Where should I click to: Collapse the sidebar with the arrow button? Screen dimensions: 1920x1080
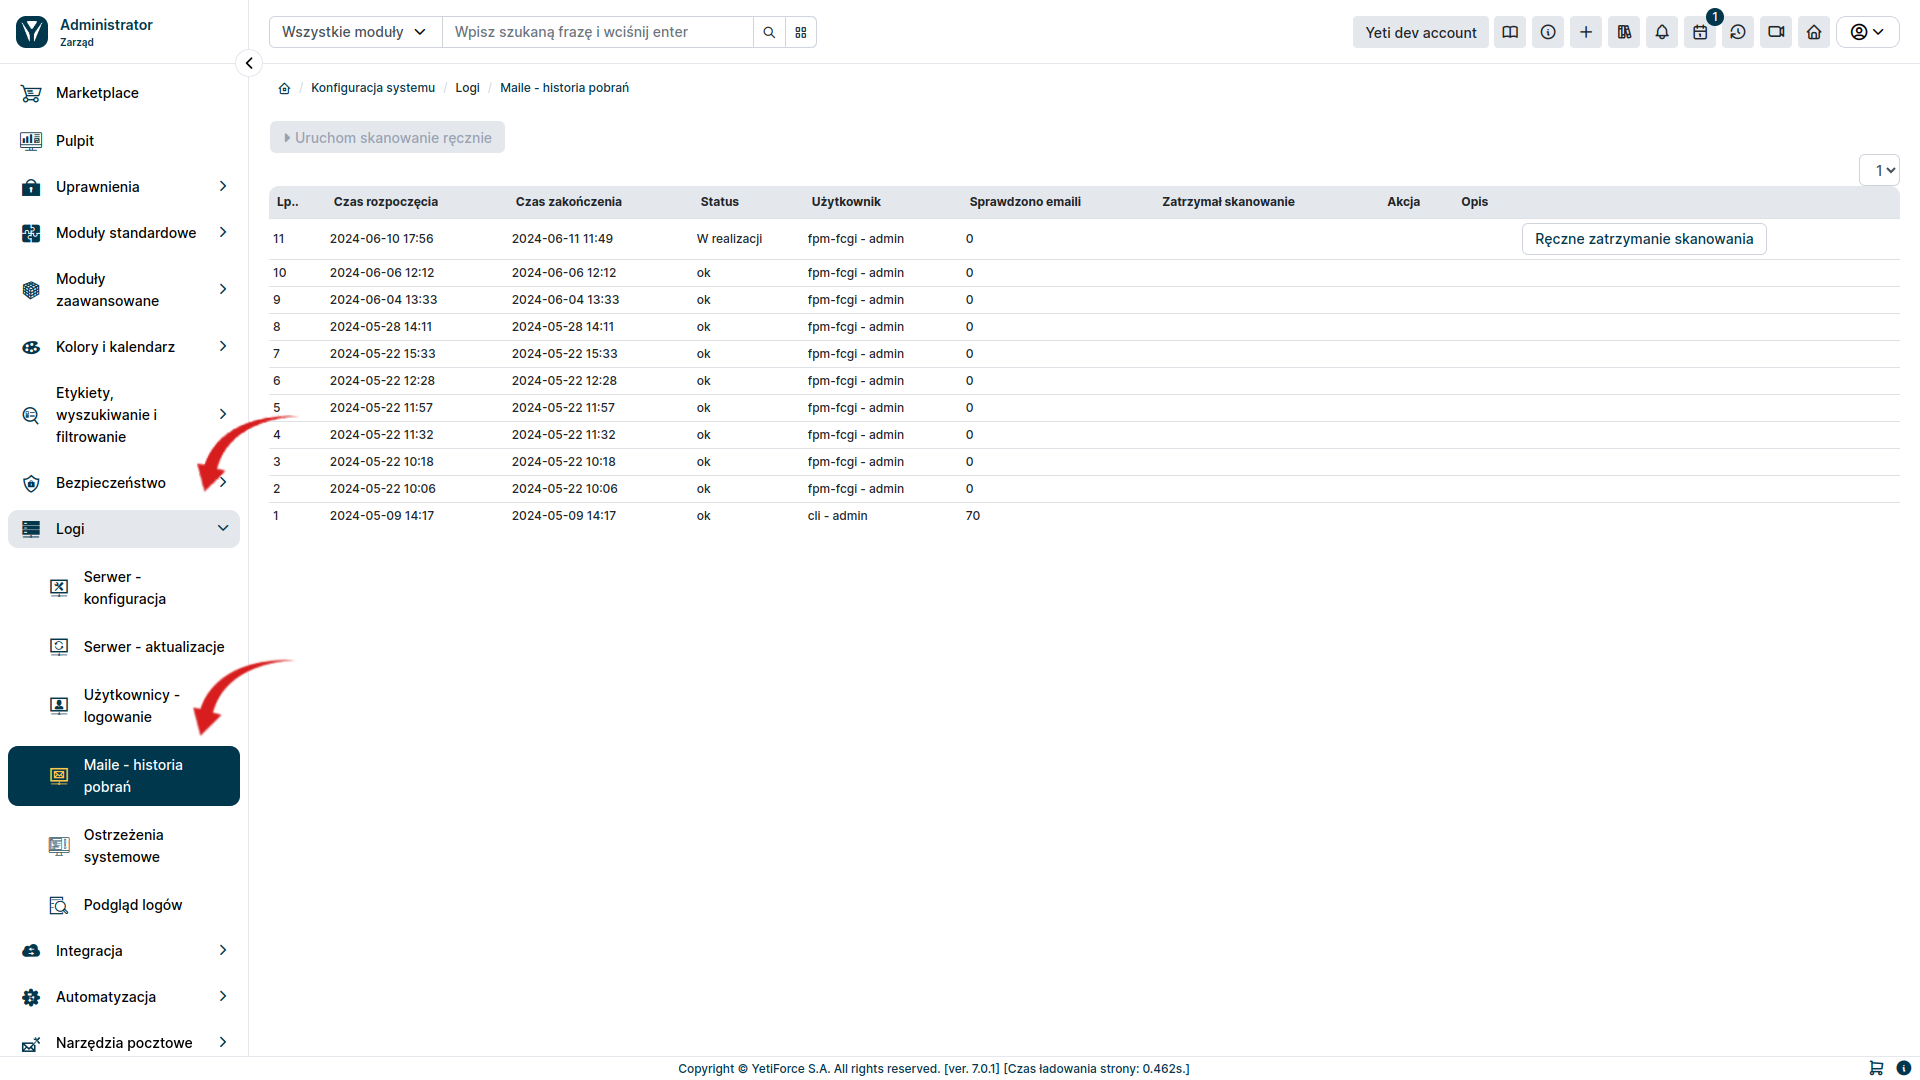coord(249,64)
